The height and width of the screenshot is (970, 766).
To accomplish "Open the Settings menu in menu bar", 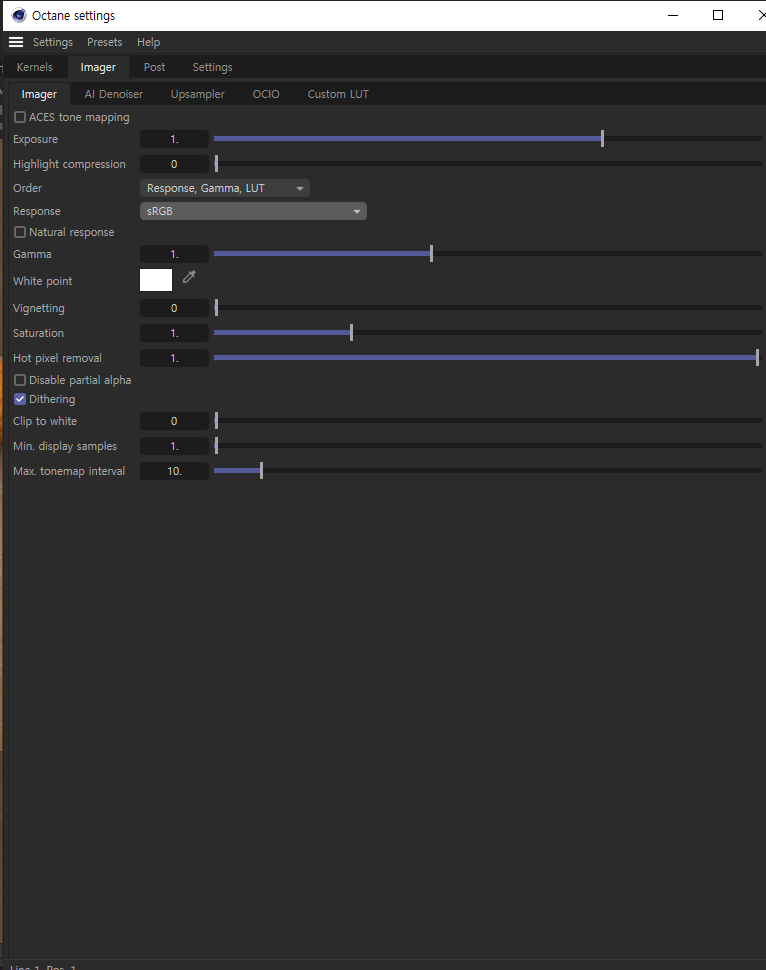I will 53,42.
